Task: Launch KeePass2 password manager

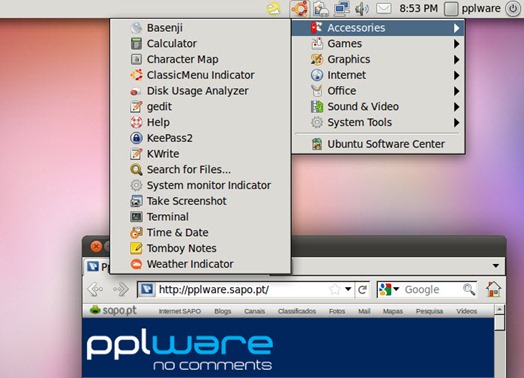Action: [x=201, y=138]
